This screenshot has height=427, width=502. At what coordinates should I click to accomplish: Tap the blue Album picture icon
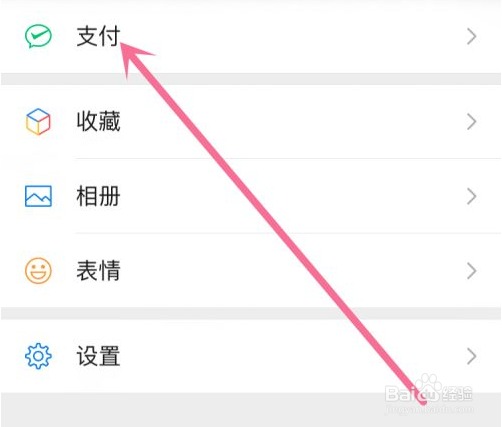coord(38,196)
